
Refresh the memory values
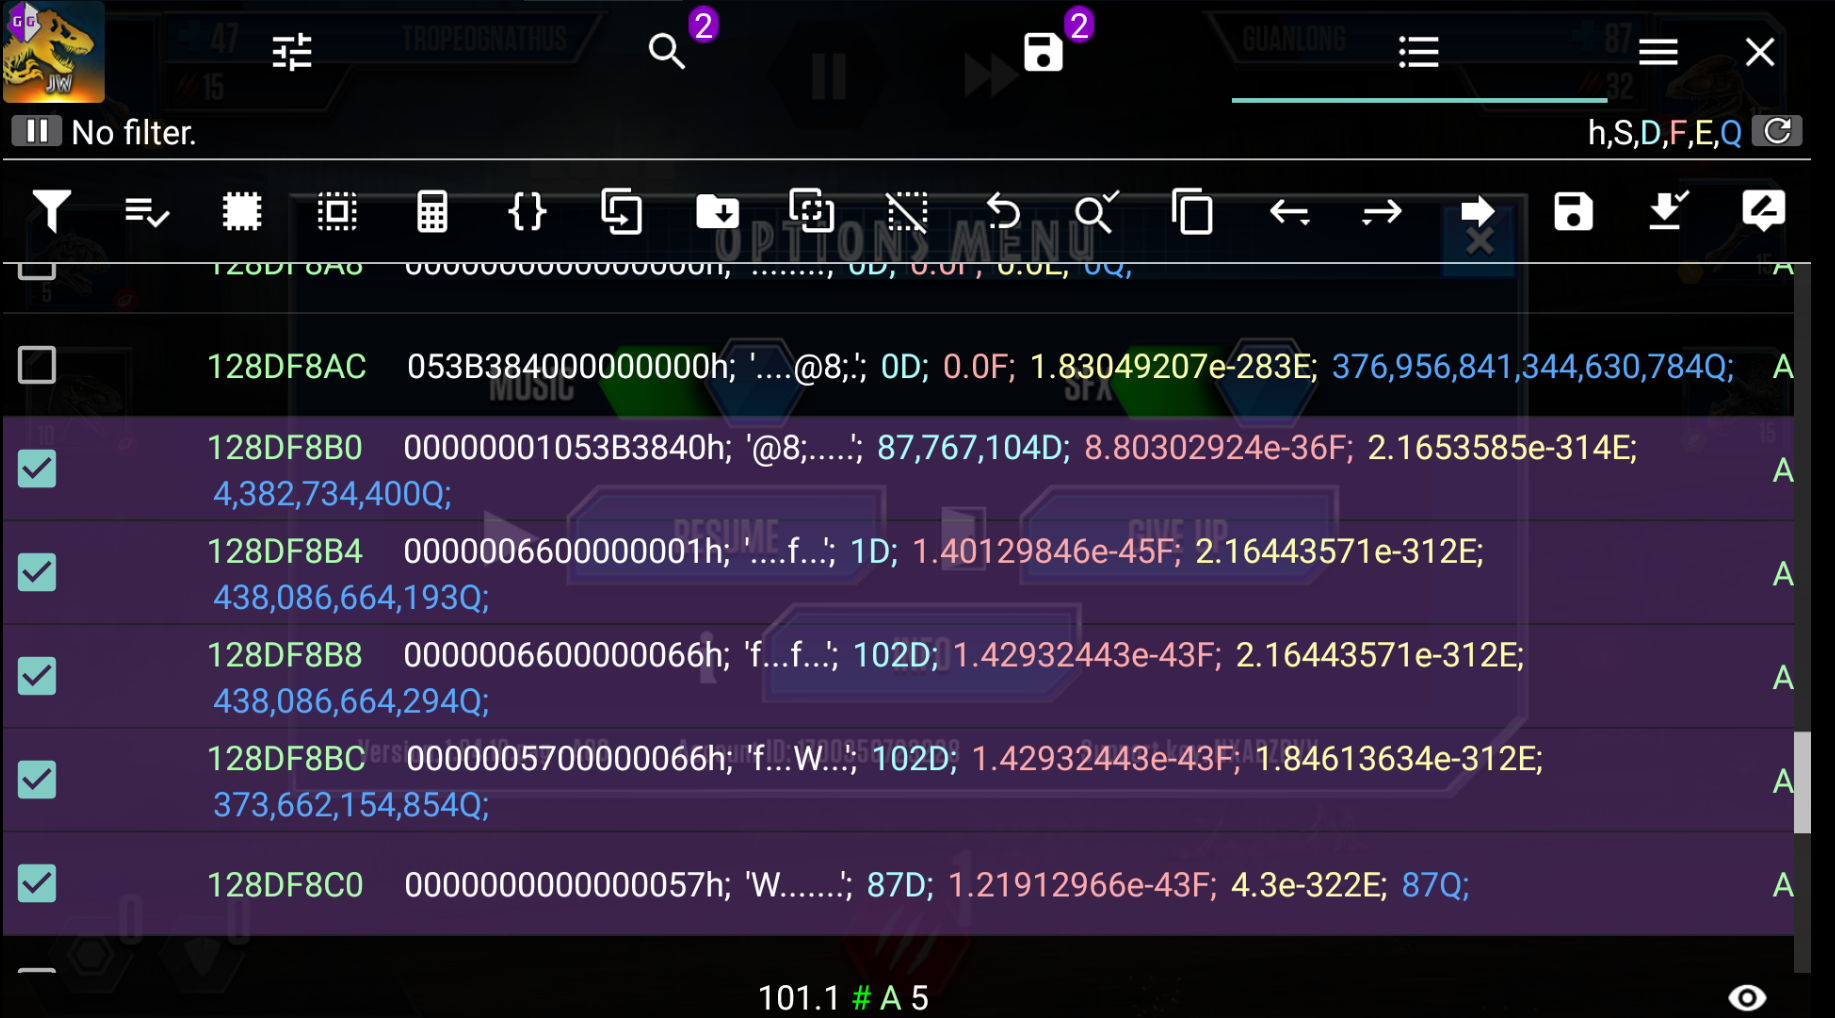point(1777,131)
